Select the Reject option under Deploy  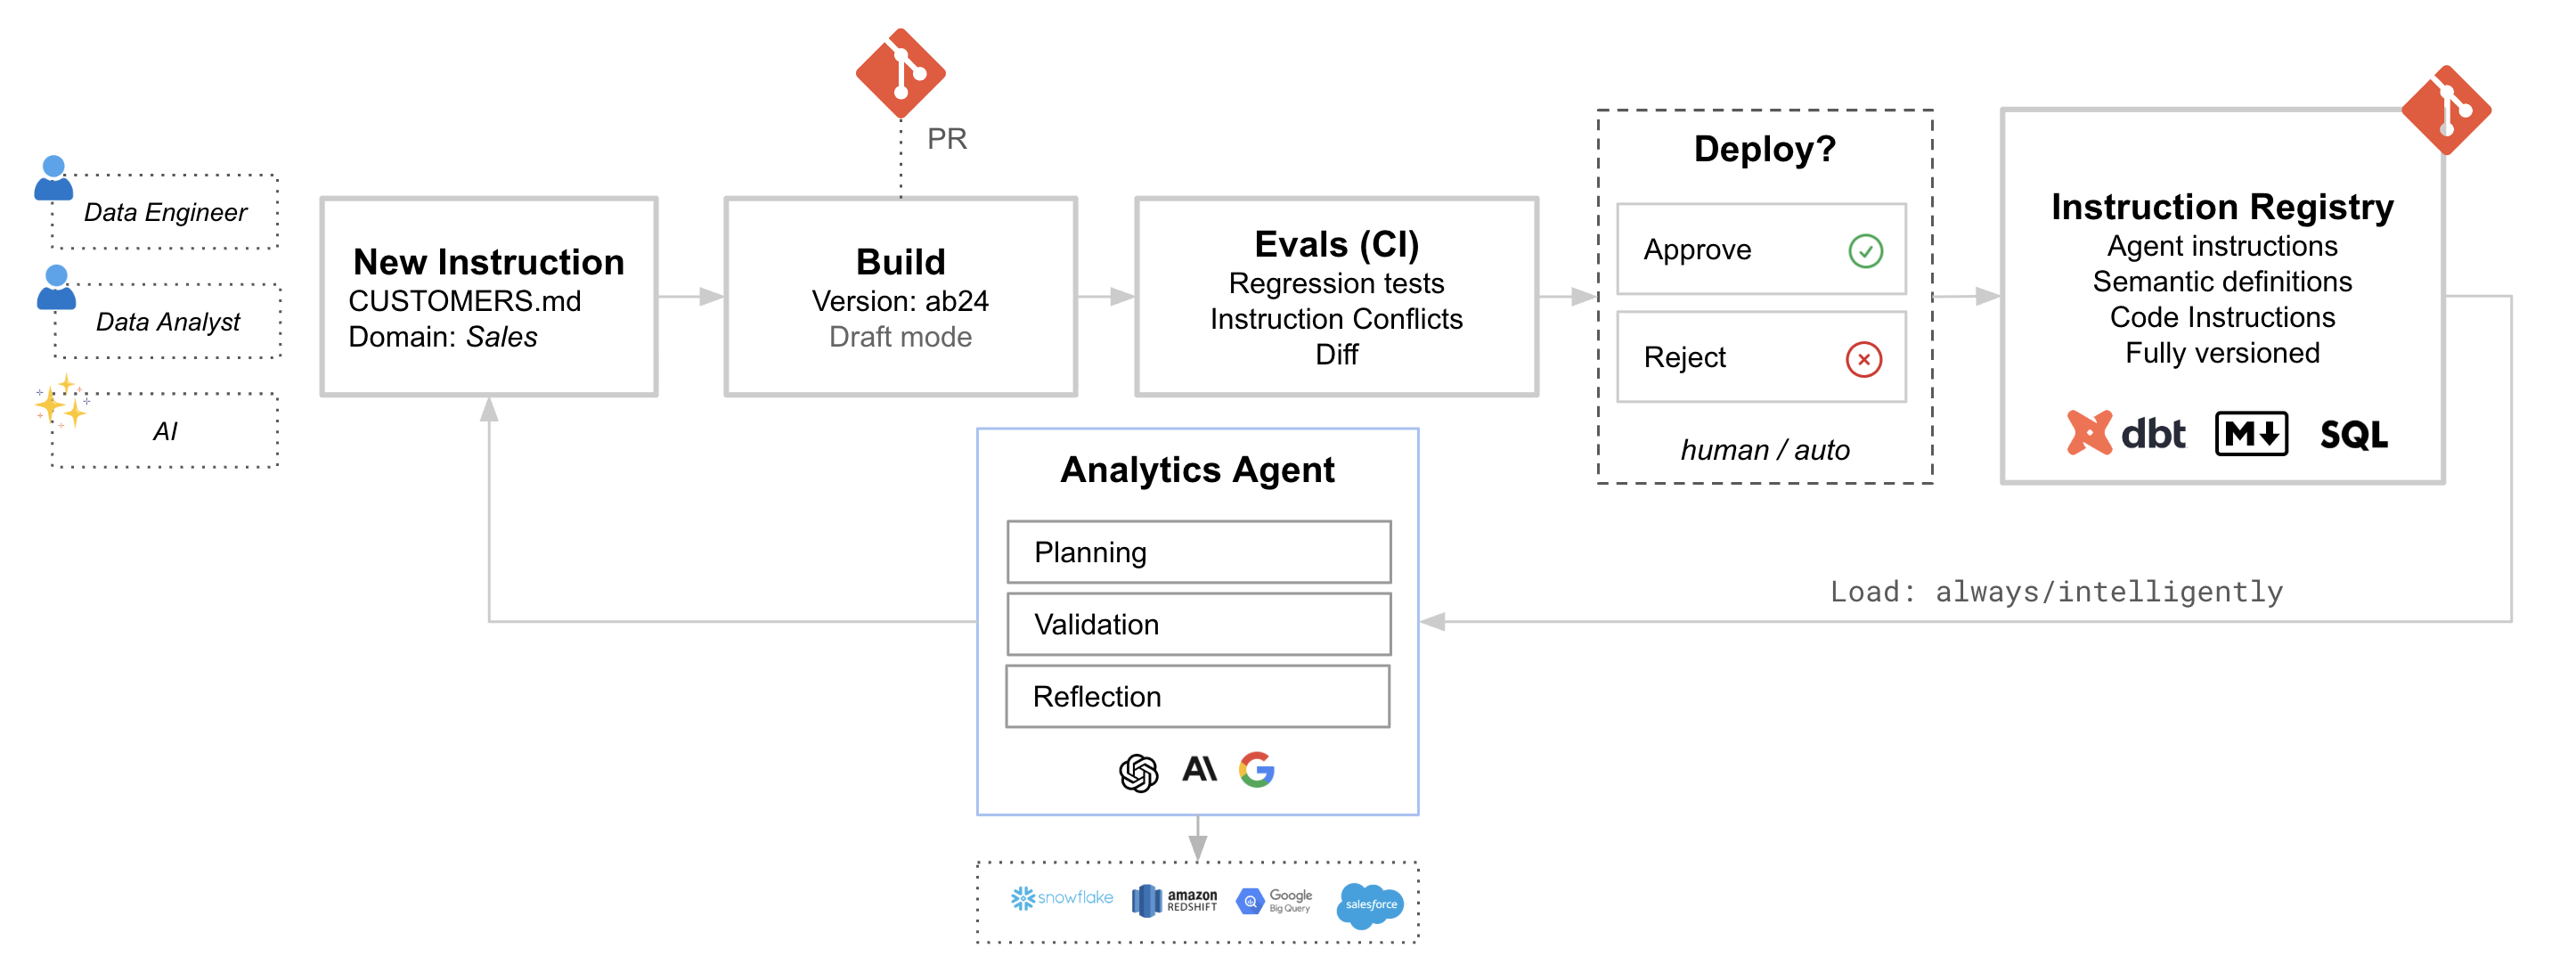point(1761,357)
